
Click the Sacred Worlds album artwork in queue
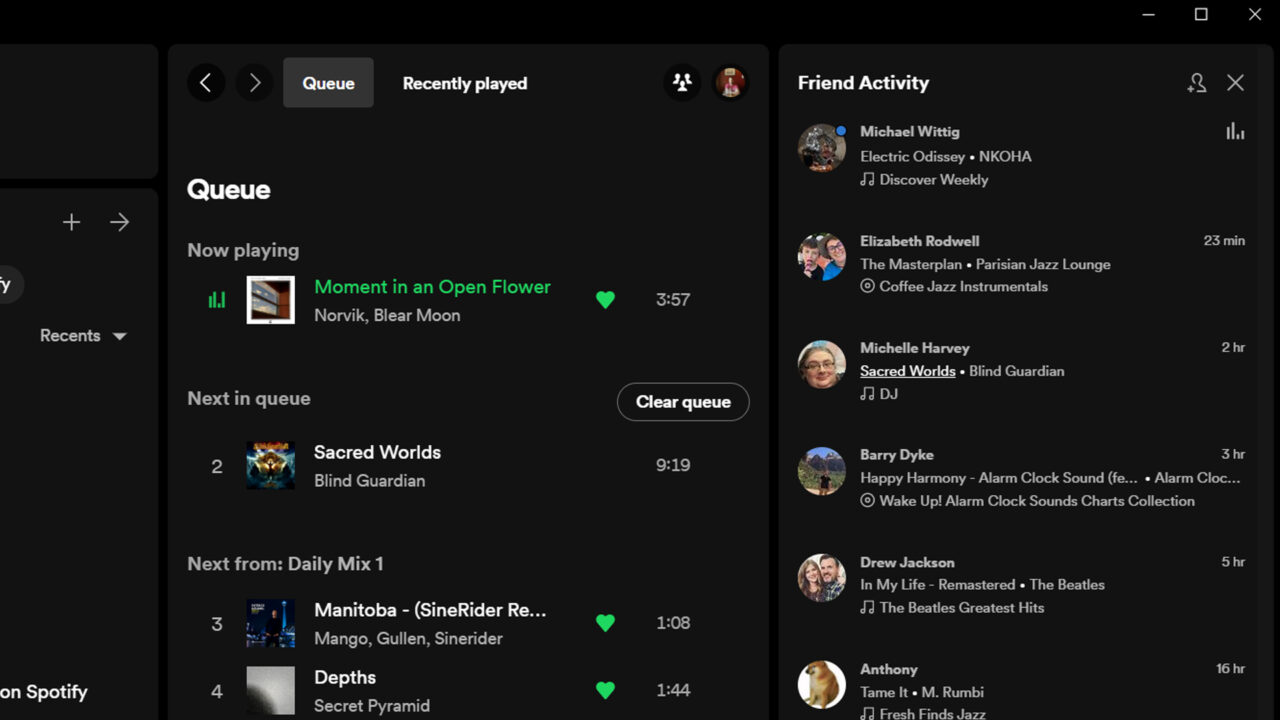pos(270,465)
